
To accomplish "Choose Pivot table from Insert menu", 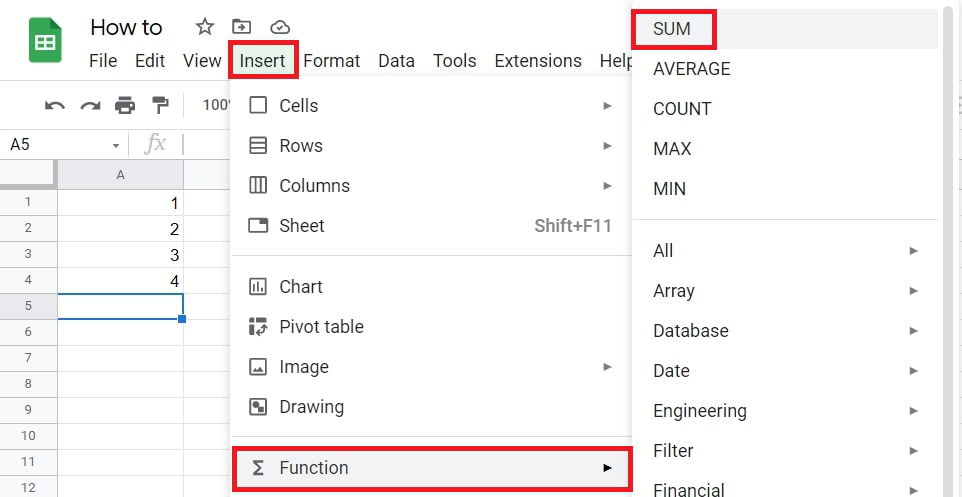I will pos(321,327).
